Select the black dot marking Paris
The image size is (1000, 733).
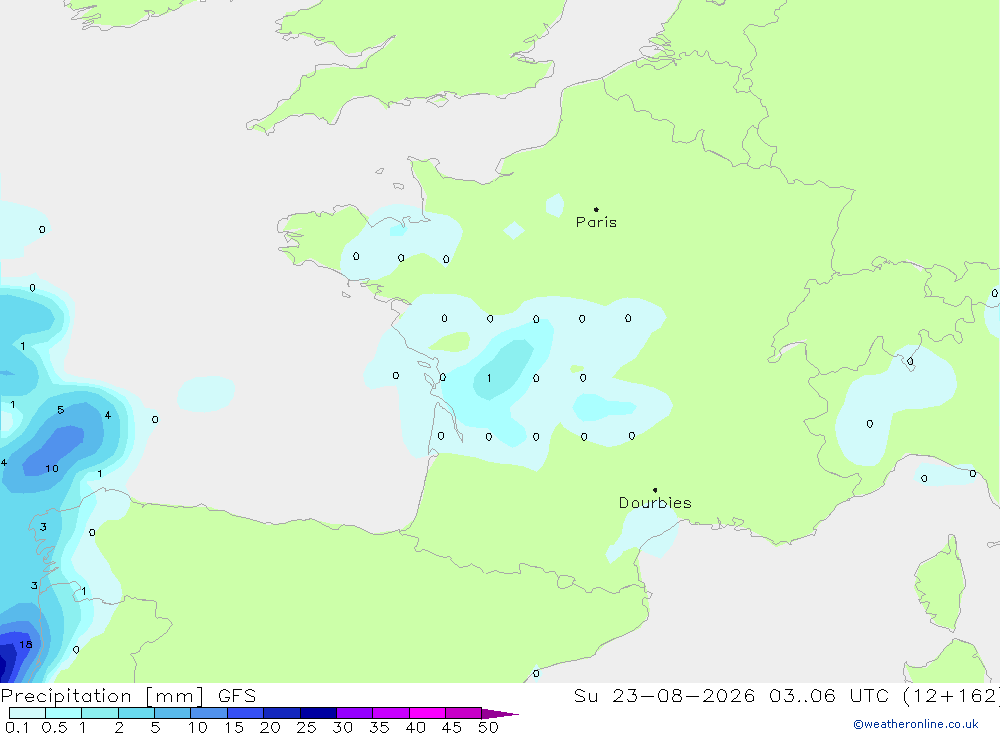[596, 209]
